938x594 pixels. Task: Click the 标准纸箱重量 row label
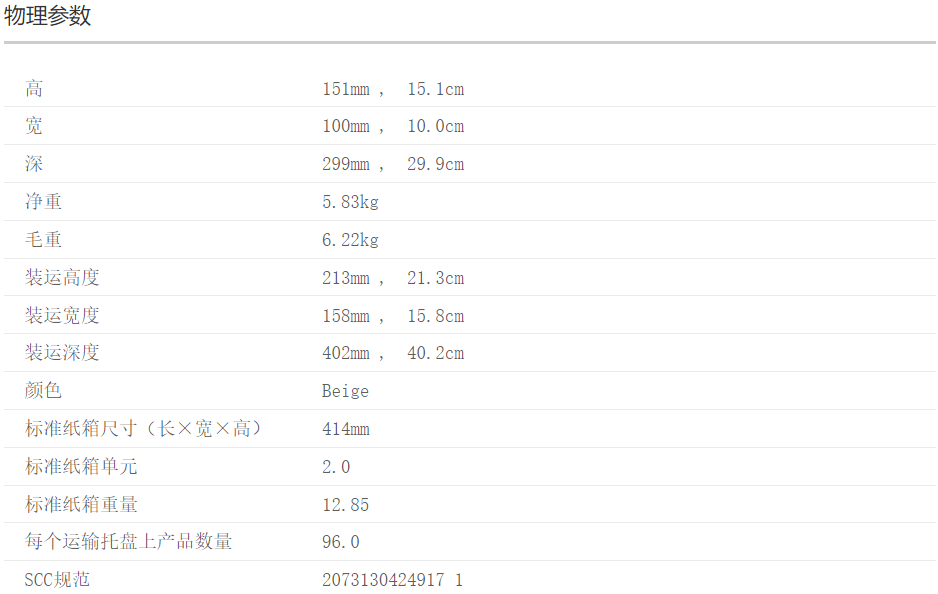[x=81, y=505]
